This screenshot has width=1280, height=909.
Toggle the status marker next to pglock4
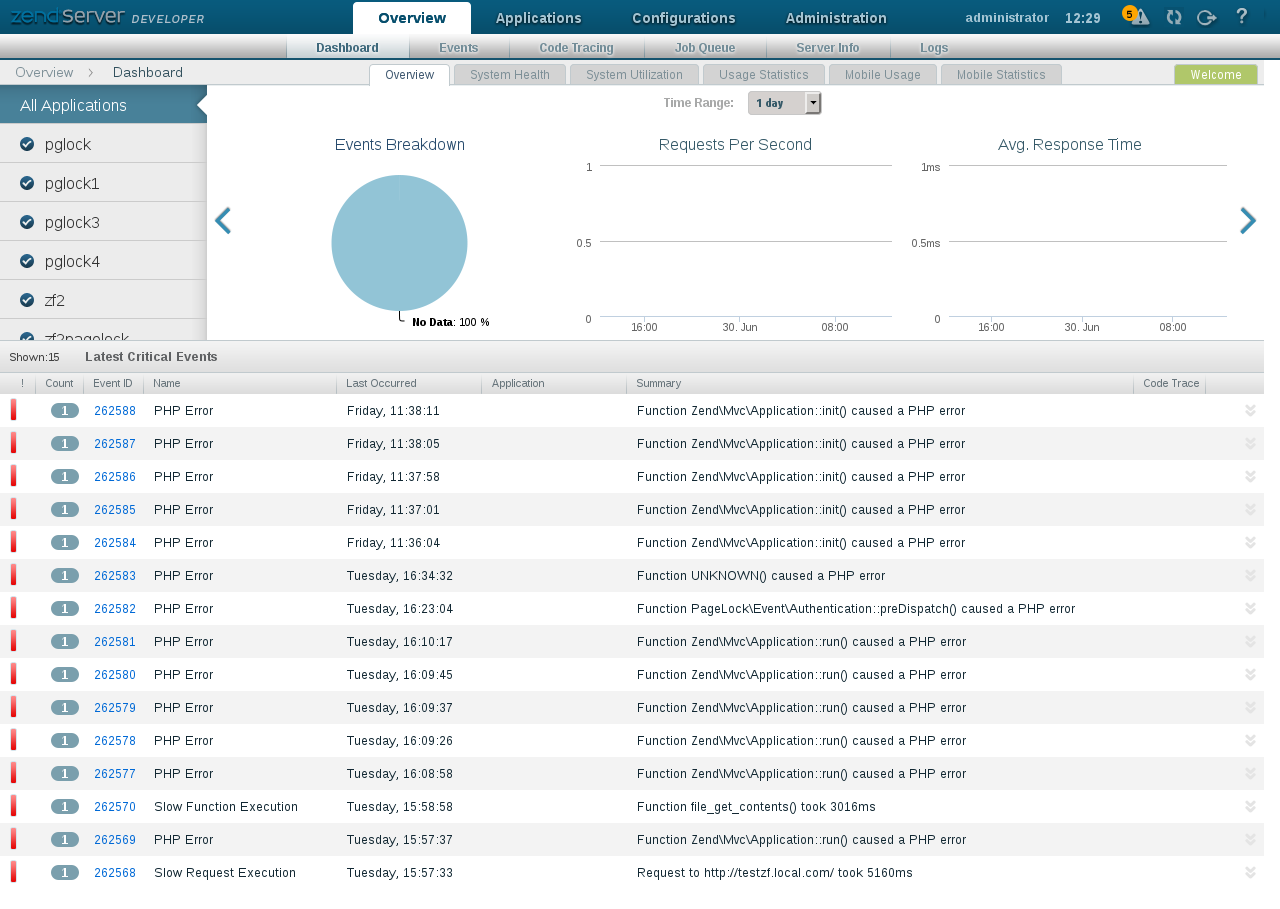pyautogui.click(x=27, y=260)
